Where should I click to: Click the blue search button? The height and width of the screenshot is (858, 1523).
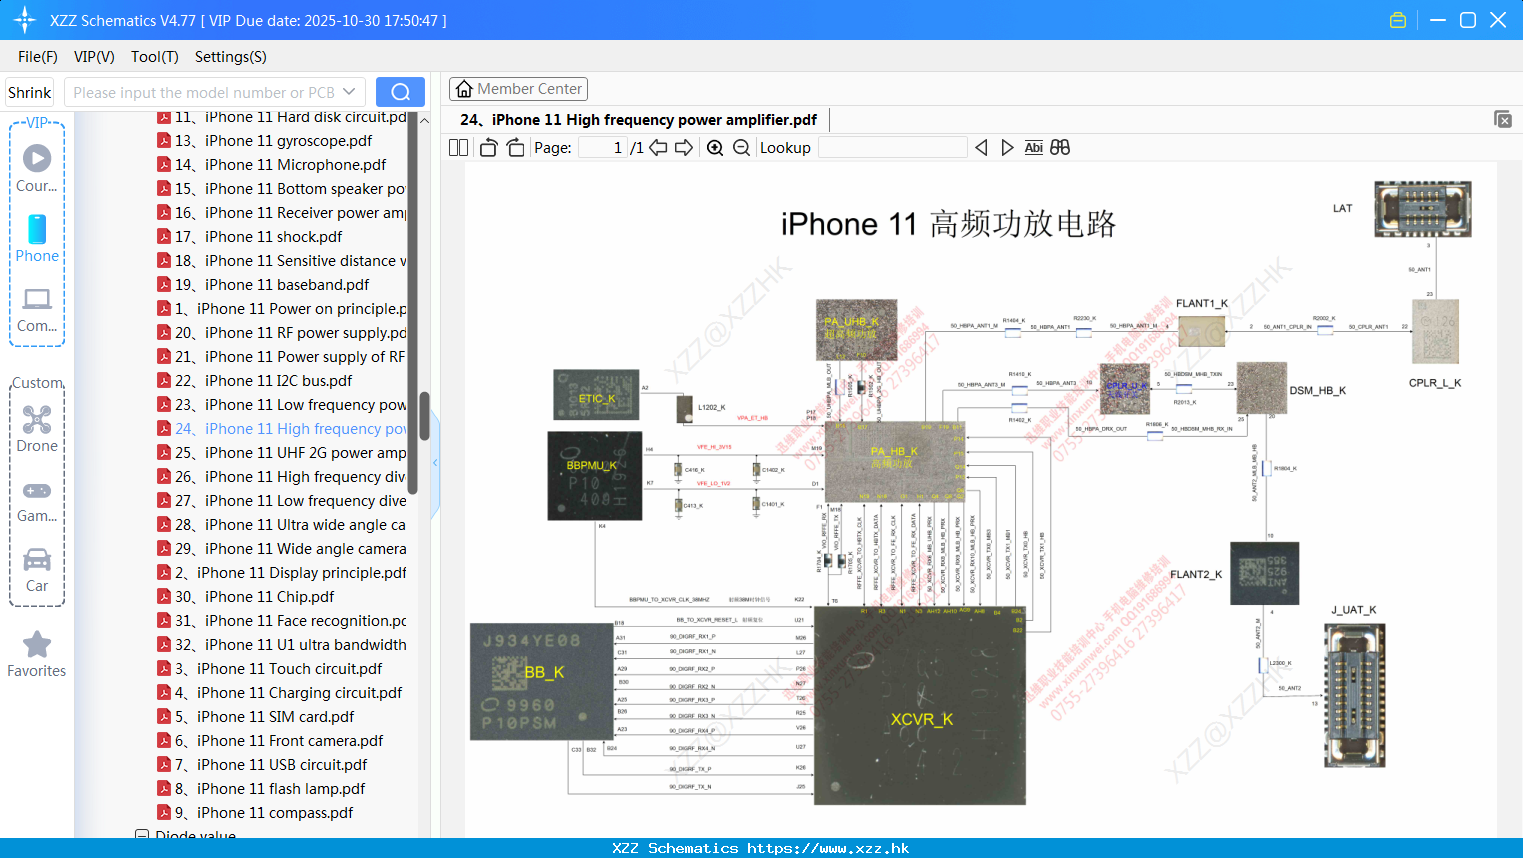click(x=400, y=92)
